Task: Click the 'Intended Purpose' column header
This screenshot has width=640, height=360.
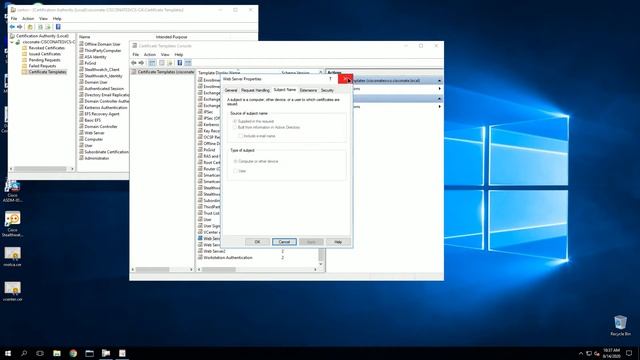Action: click(171, 37)
